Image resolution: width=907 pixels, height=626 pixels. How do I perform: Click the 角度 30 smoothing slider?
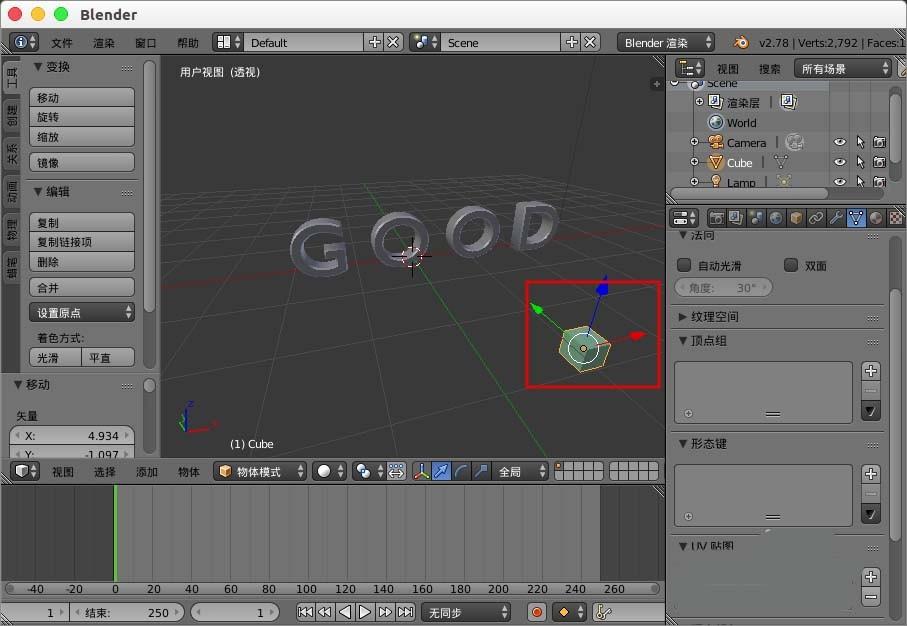point(723,287)
